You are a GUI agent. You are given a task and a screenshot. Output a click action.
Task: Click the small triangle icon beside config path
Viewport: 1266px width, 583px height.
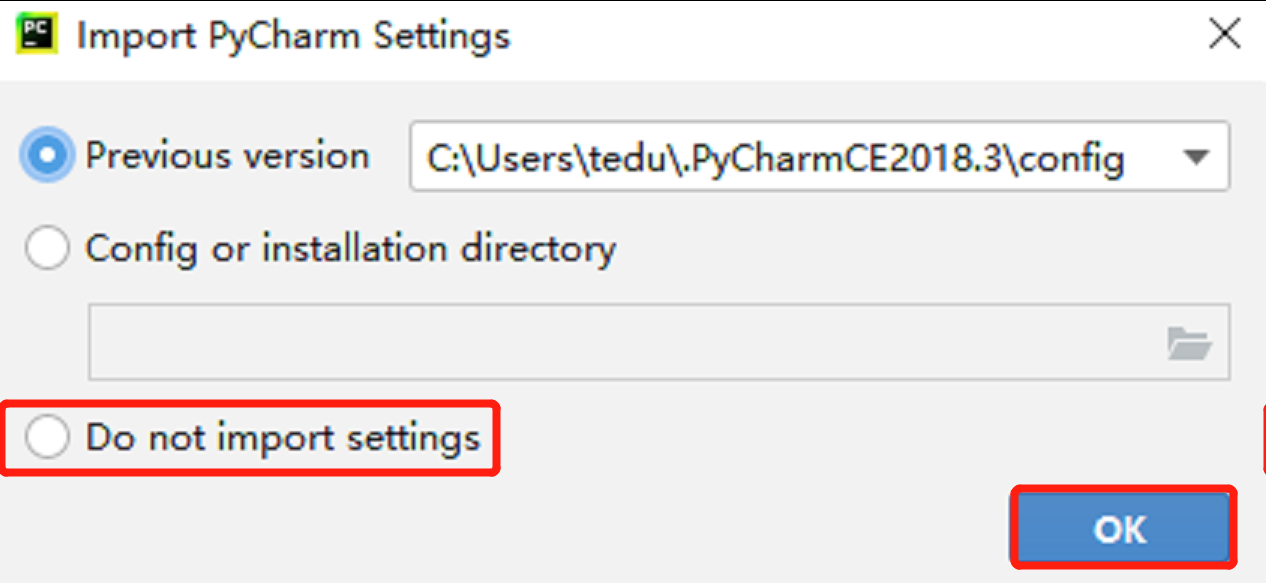point(1194,157)
